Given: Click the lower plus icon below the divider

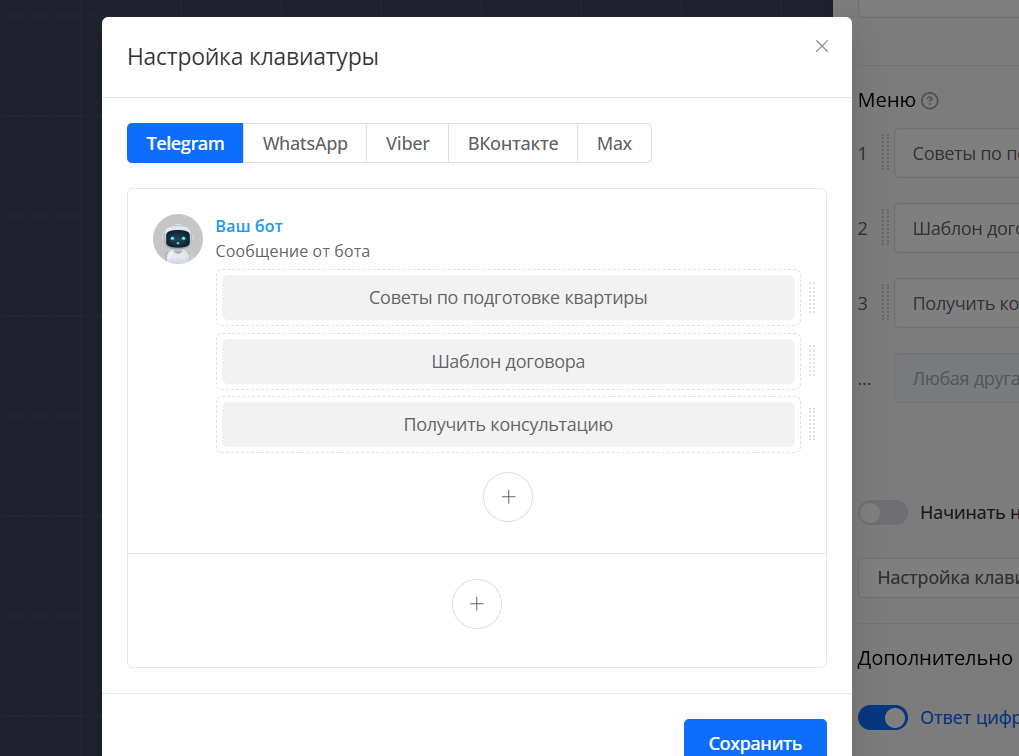Looking at the screenshot, I should [x=477, y=604].
